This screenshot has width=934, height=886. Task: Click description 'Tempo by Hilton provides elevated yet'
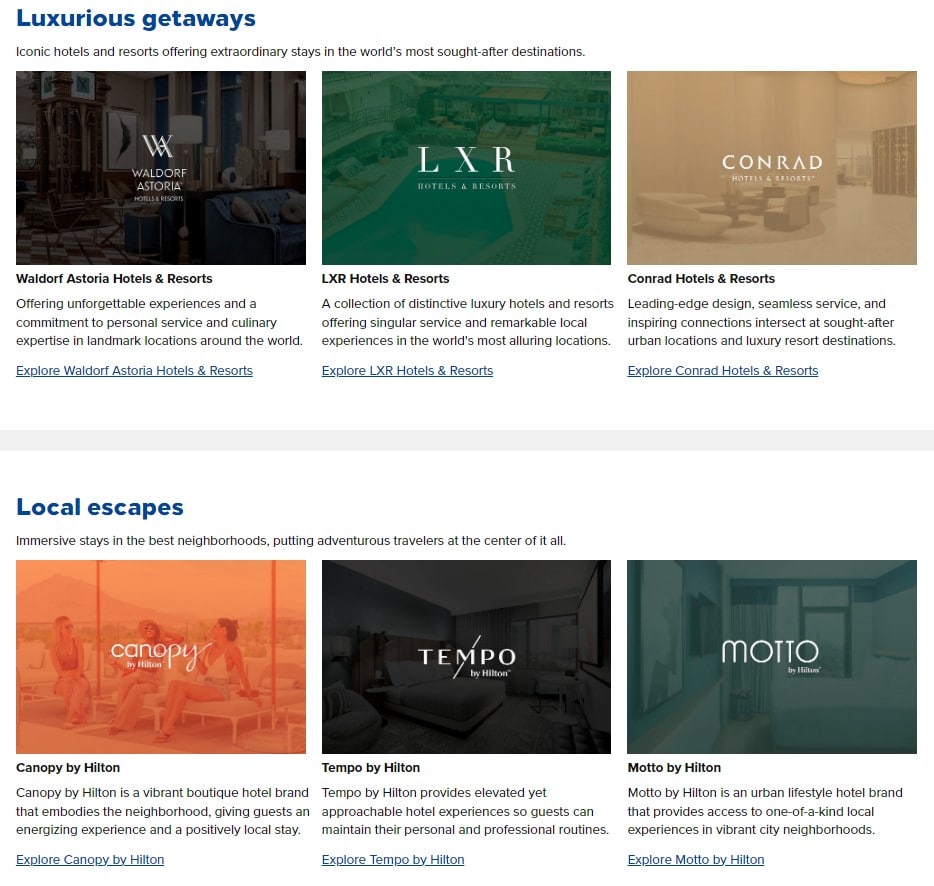(465, 811)
